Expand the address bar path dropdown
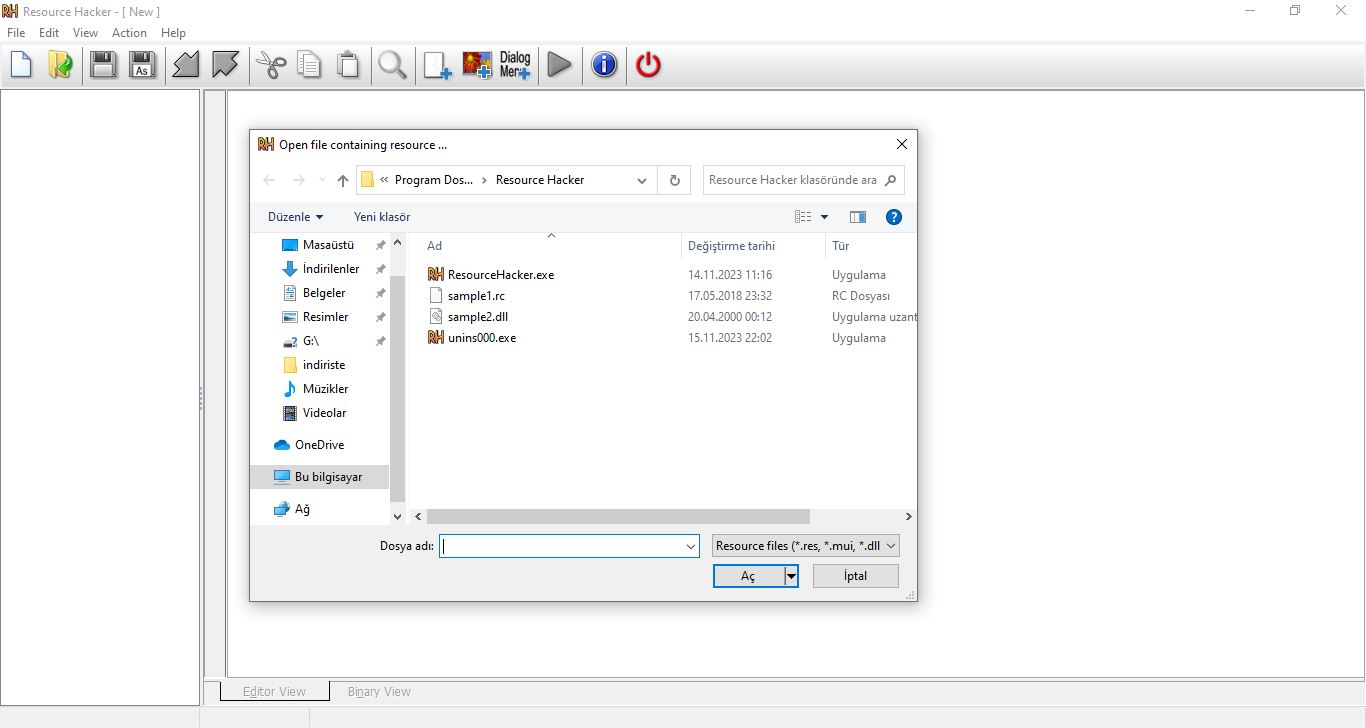The width and height of the screenshot is (1366, 728). 642,180
